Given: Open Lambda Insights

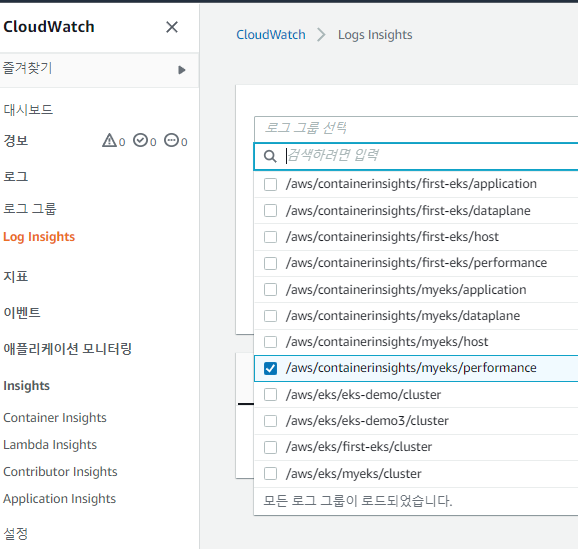Looking at the screenshot, I should [50, 445].
